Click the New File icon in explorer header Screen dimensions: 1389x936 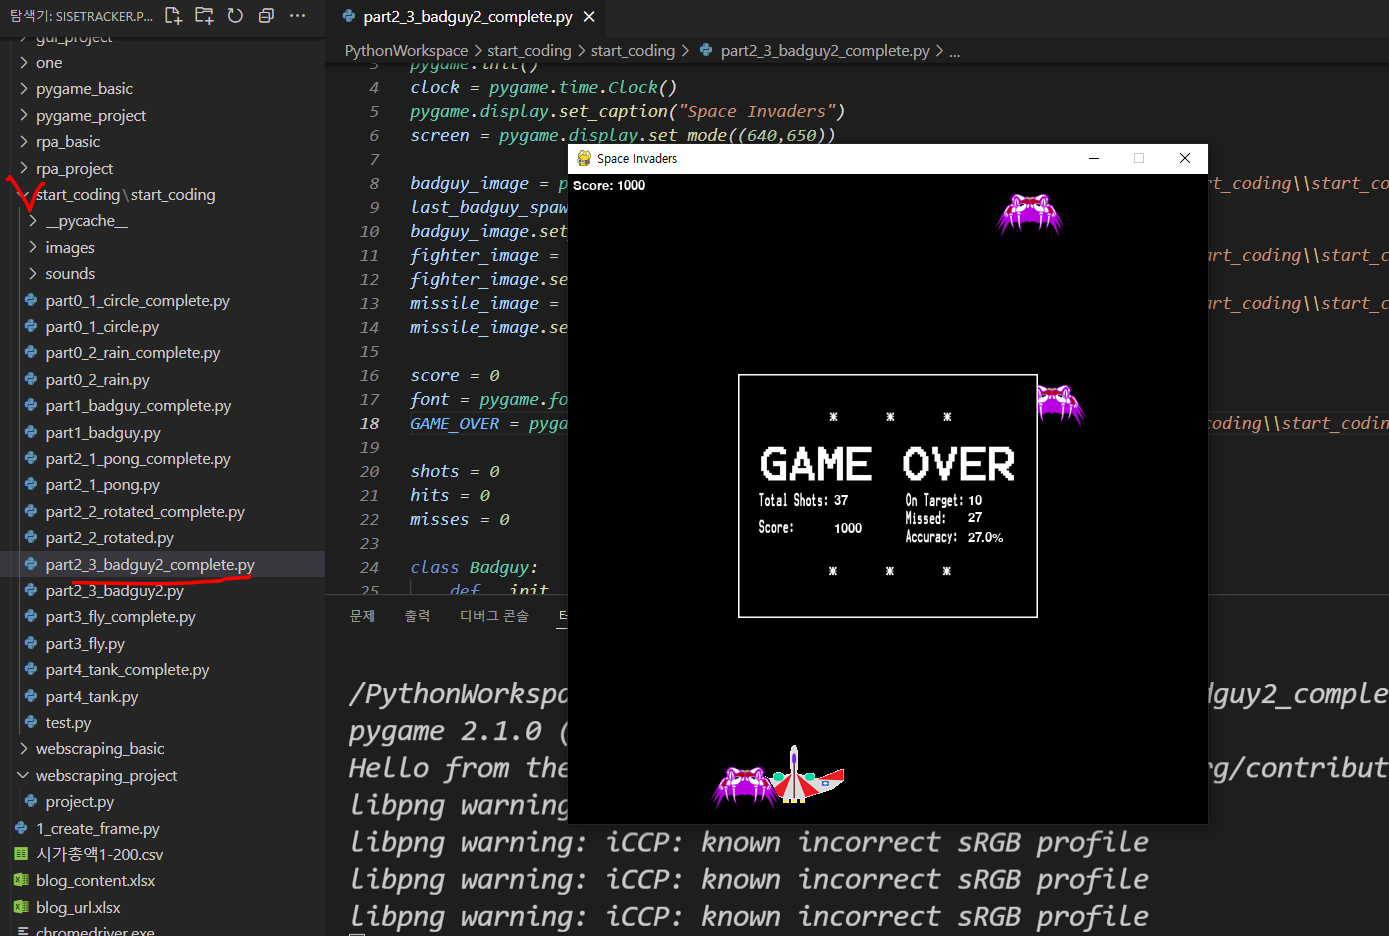coord(173,16)
